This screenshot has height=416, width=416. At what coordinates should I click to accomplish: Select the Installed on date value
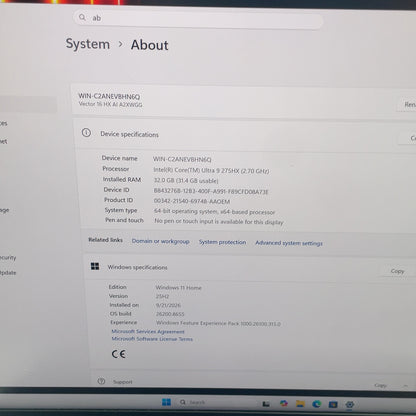click(168, 305)
